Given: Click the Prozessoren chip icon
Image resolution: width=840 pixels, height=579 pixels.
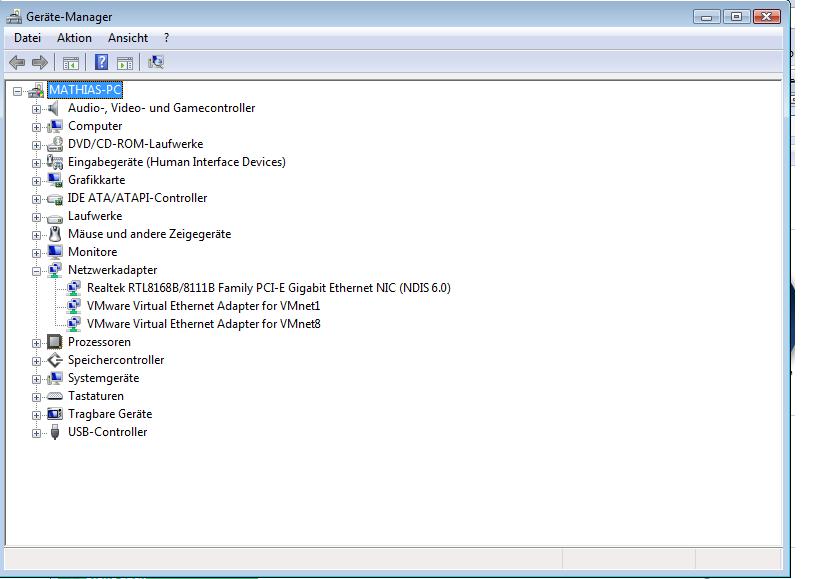Looking at the screenshot, I should [x=55, y=342].
